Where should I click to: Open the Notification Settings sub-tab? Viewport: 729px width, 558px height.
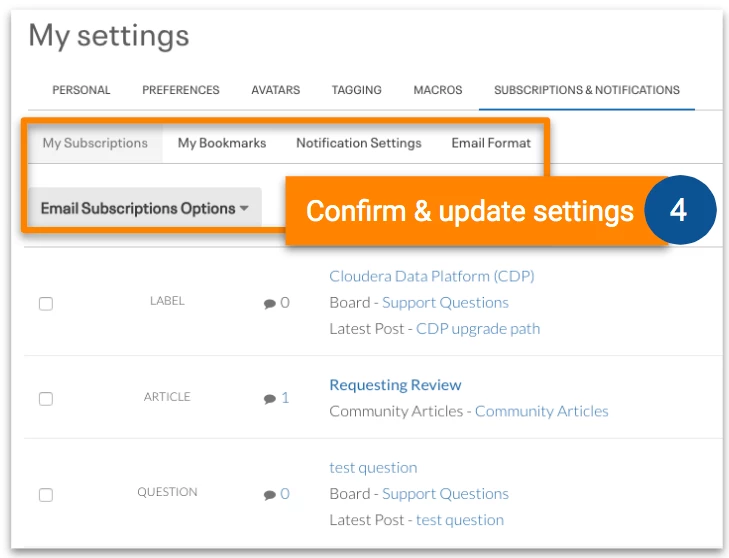pos(359,143)
